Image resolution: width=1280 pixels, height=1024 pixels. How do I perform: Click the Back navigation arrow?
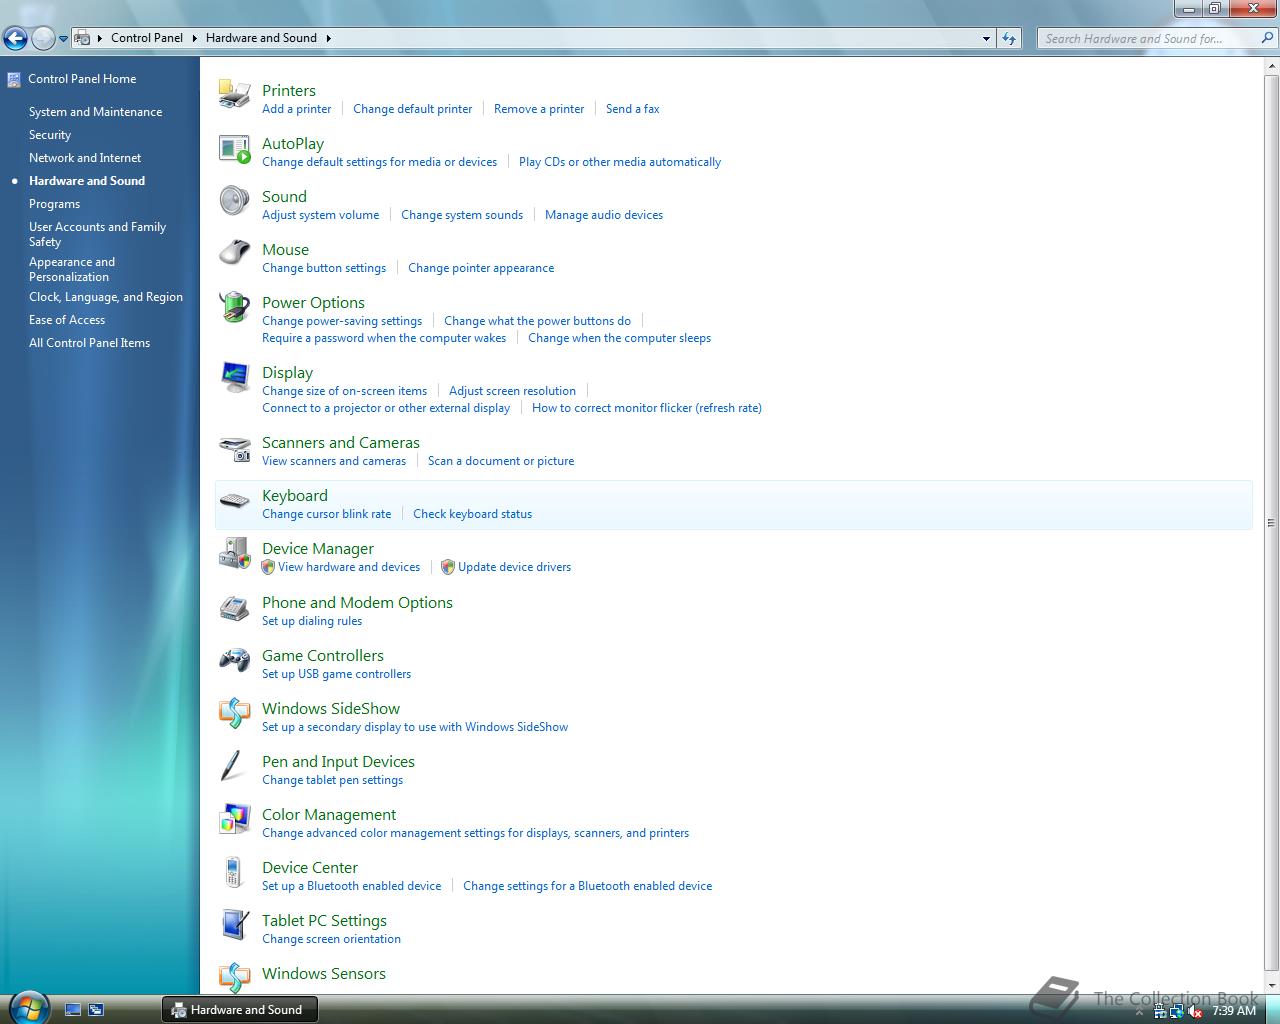(15, 39)
